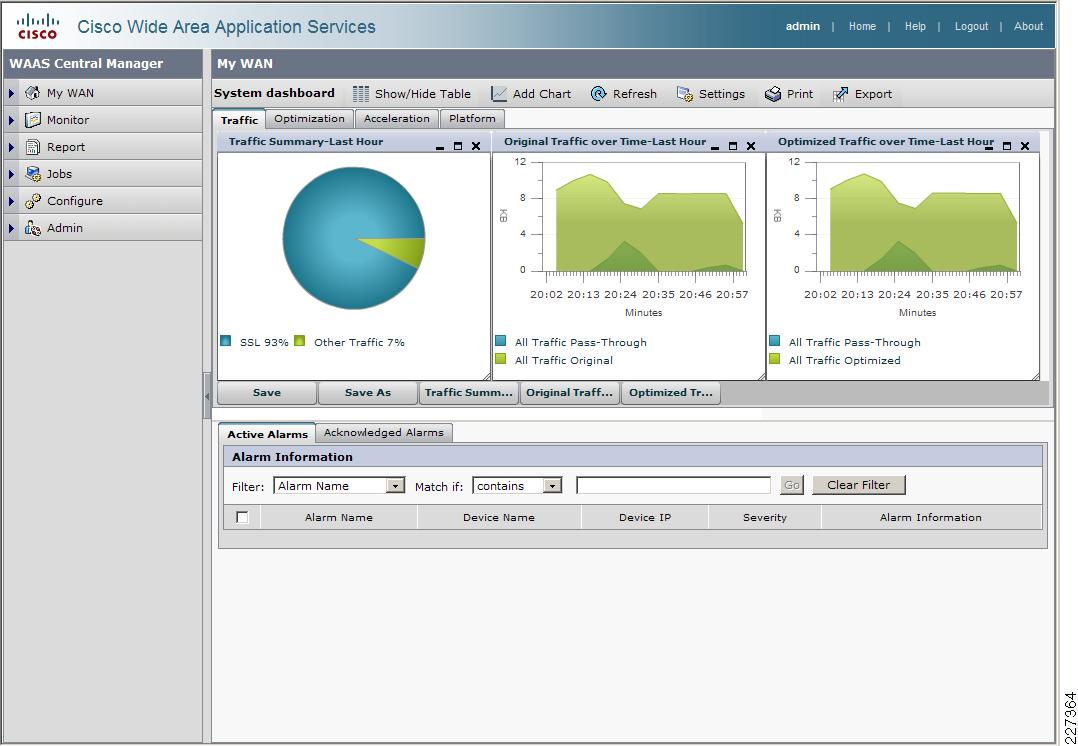This screenshot has width=1078, height=746.
Task: Open the Match if contains dropdown
Action: pyautogui.click(x=552, y=486)
